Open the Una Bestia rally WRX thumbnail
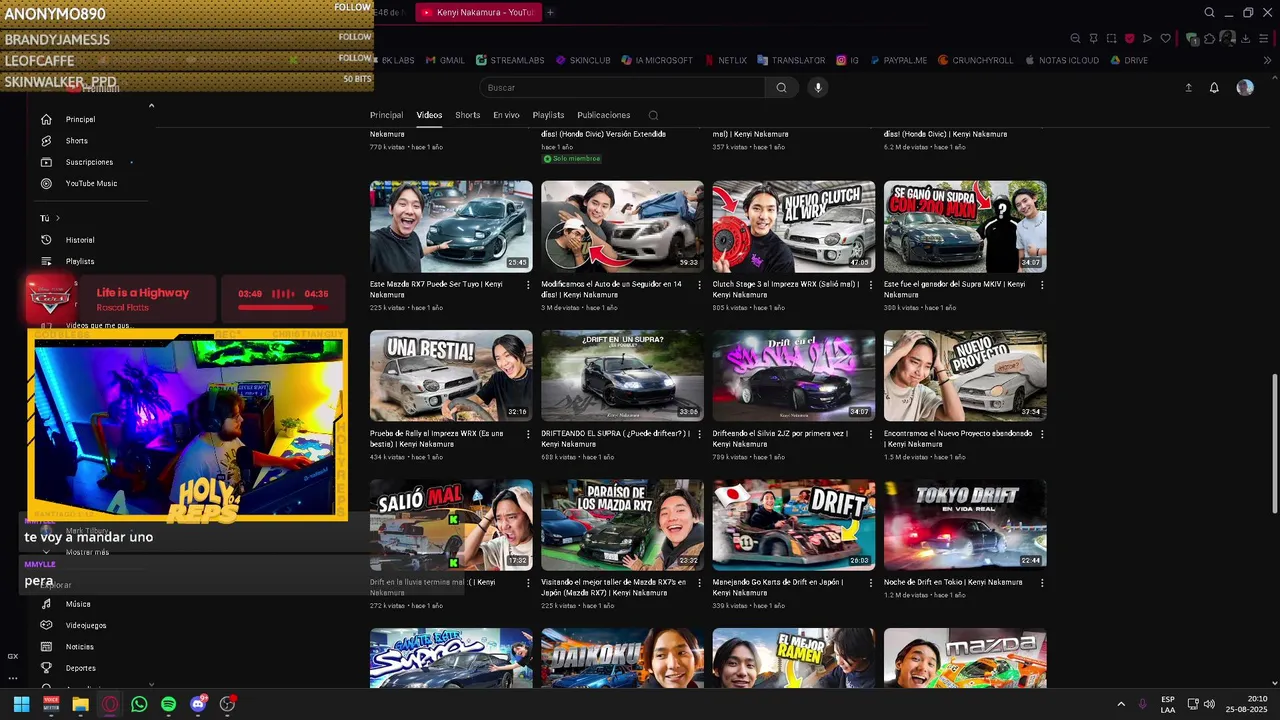The image size is (1280, 720). click(x=451, y=376)
